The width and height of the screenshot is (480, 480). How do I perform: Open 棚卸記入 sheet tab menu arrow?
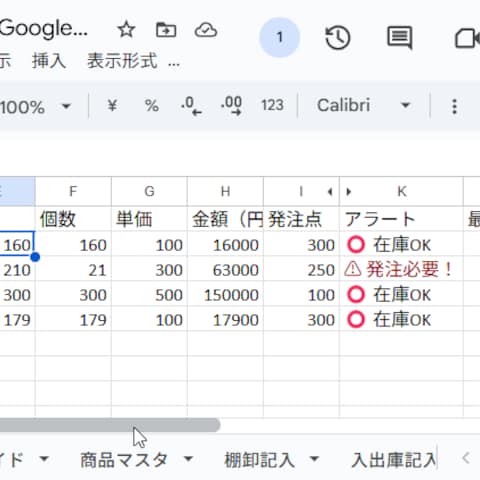point(314,459)
